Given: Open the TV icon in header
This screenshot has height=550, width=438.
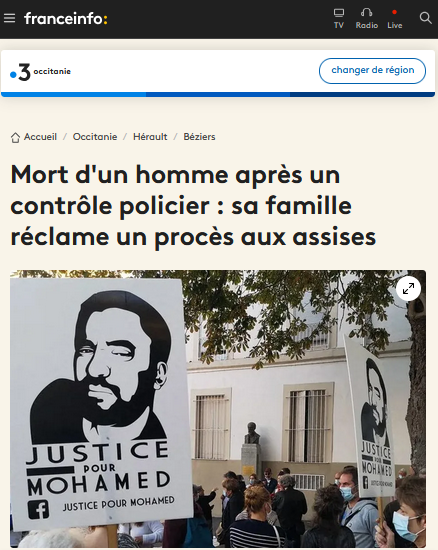Looking at the screenshot, I should (x=339, y=13).
